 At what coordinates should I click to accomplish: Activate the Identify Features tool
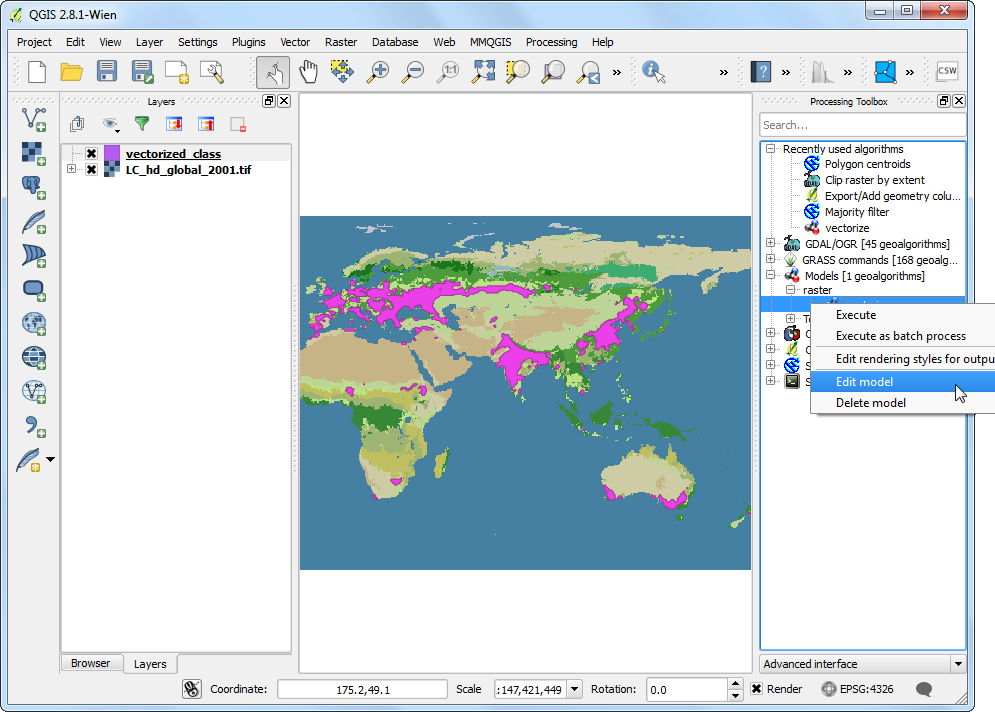pos(654,71)
